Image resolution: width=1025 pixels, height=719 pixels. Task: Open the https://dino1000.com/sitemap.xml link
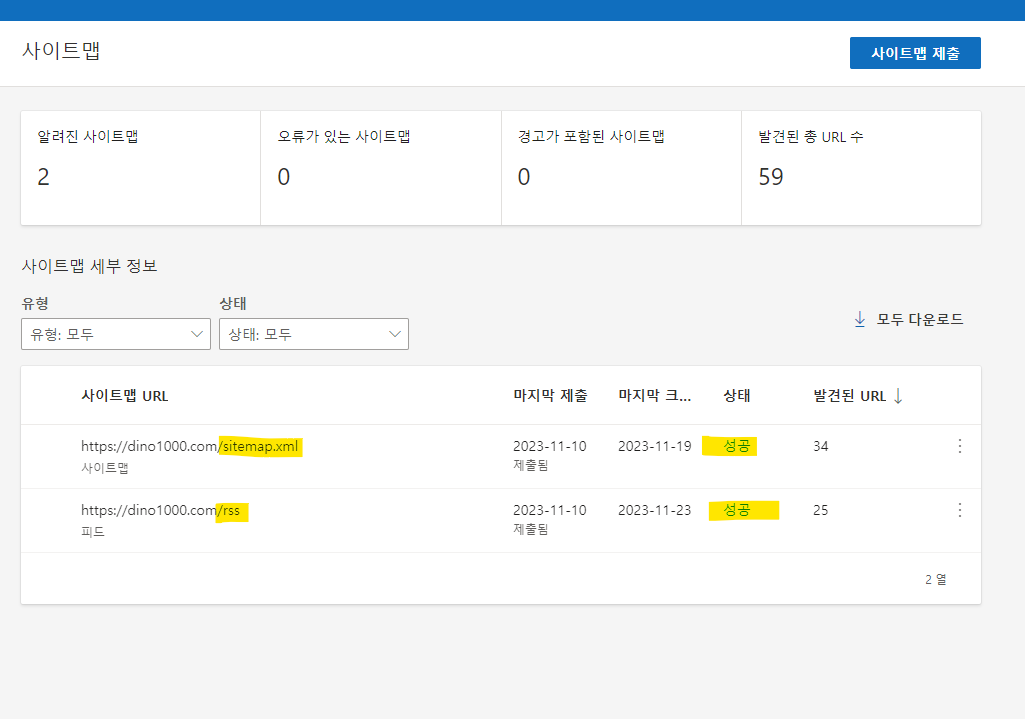tap(190, 446)
